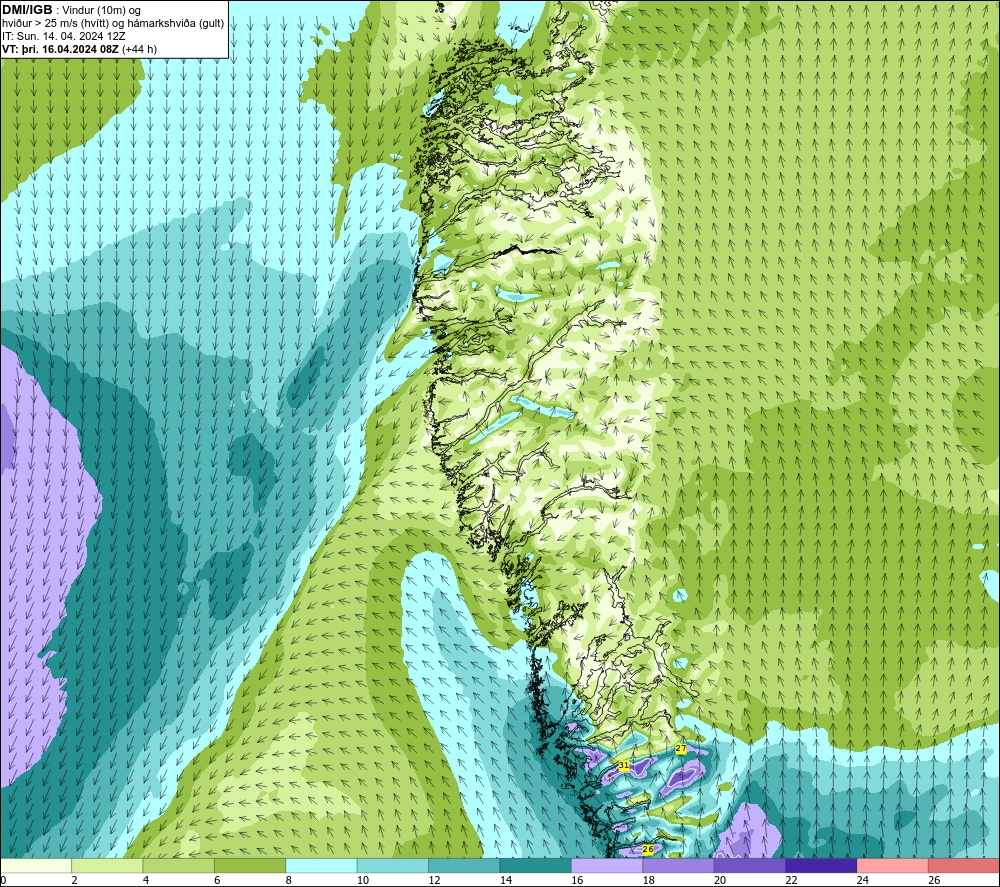Click the DMI/IGB title text

click(27, 10)
